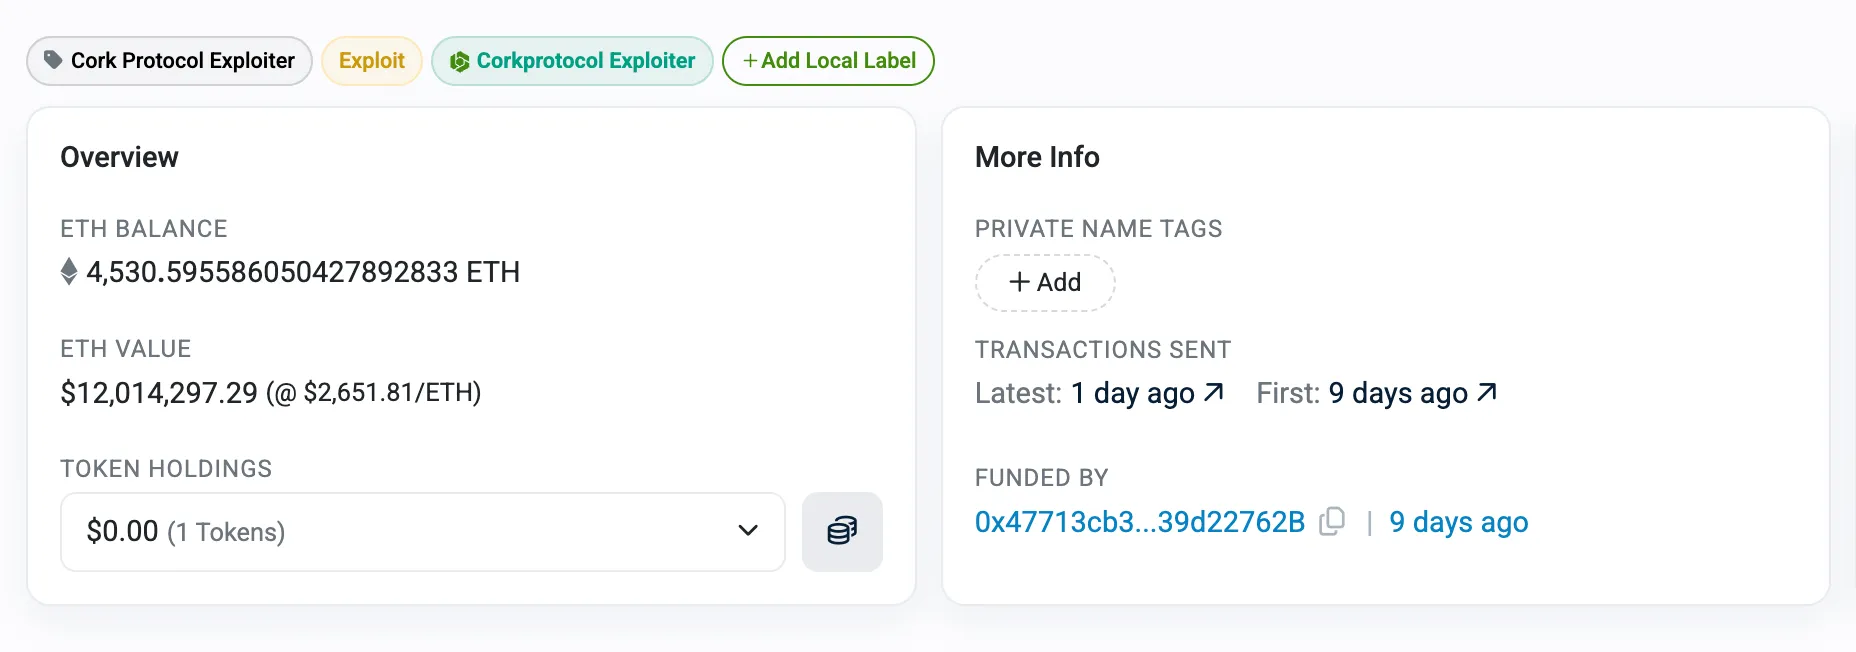1856x652 pixels.
Task: Click the ETH balance amount 4,530.59 ETH
Action: pyautogui.click(x=303, y=272)
